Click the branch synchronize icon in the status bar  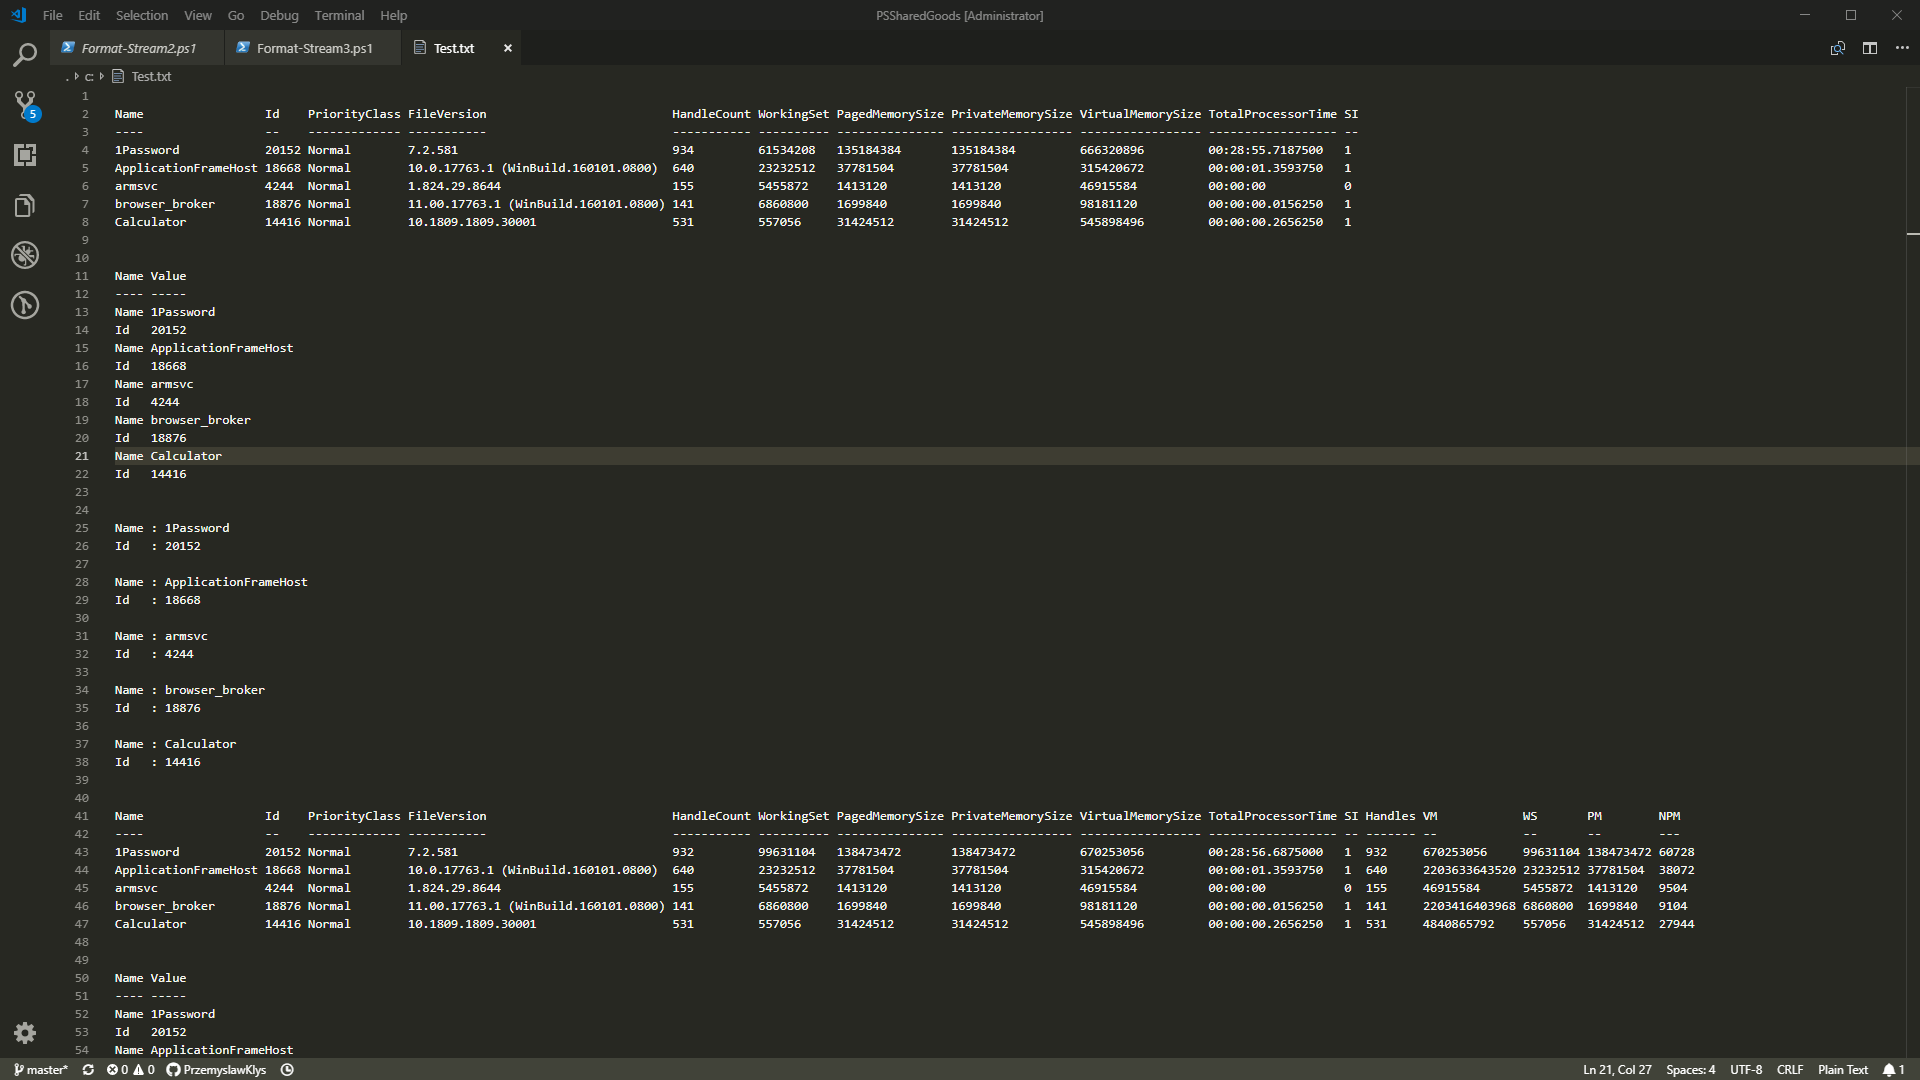tap(88, 1069)
